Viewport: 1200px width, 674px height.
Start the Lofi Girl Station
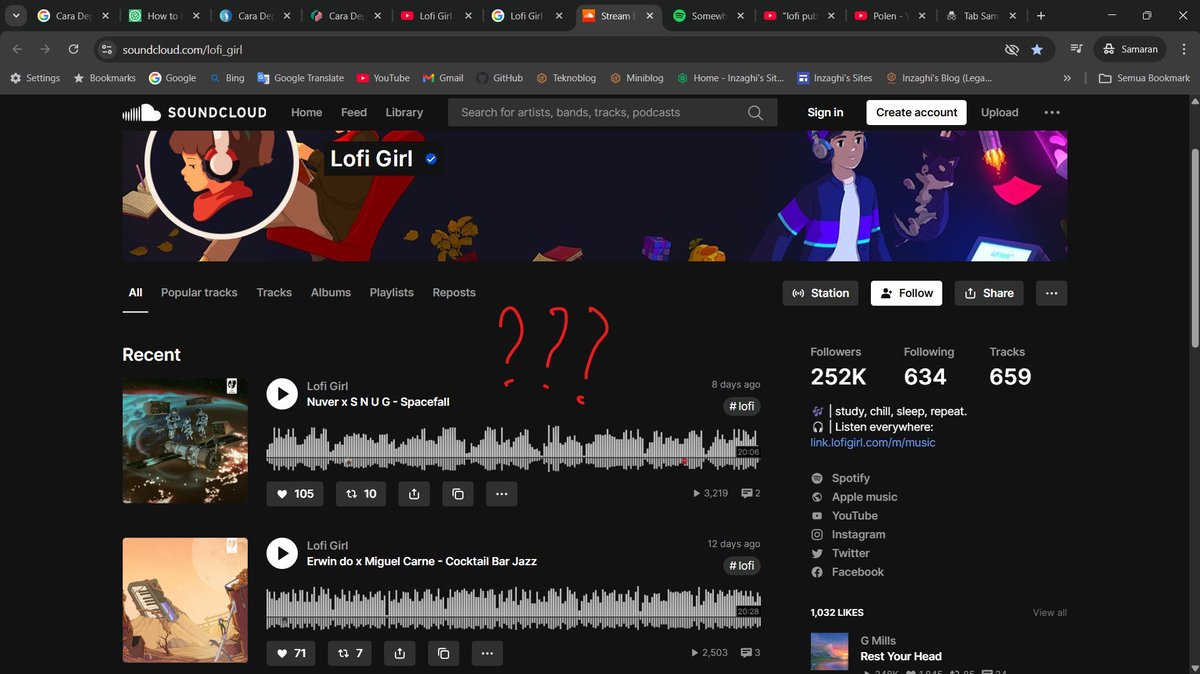820,293
